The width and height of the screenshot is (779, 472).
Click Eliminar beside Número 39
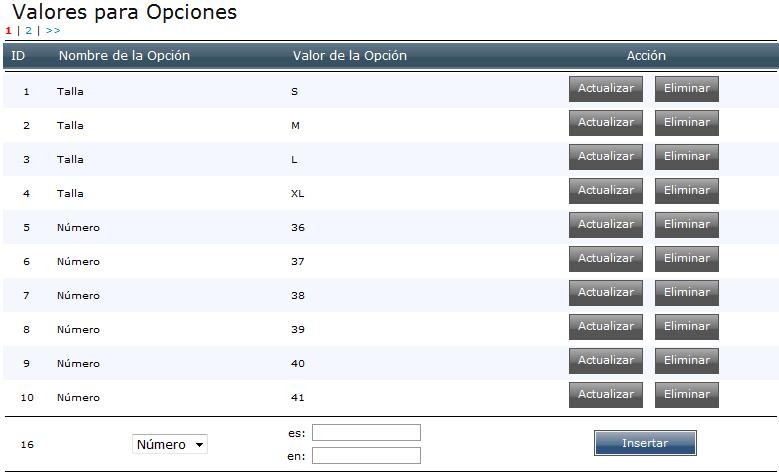pos(687,327)
